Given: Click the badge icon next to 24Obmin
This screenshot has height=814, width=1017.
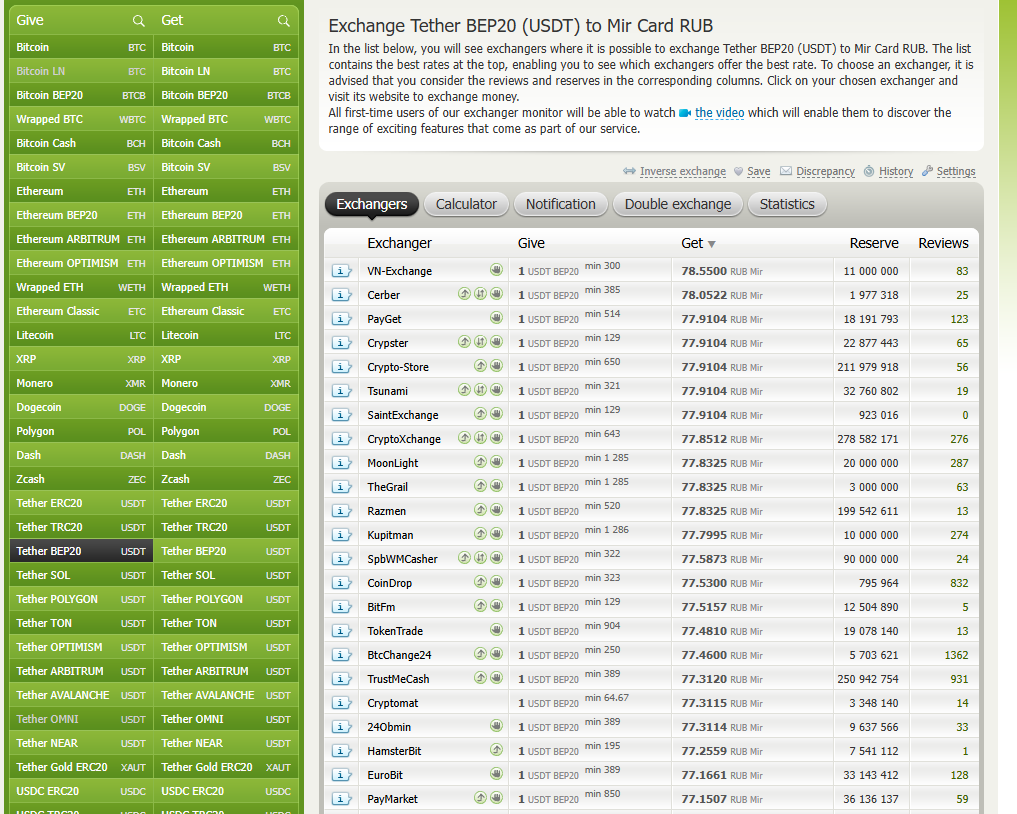Looking at the screenshot, I should (x=496, y=726).
